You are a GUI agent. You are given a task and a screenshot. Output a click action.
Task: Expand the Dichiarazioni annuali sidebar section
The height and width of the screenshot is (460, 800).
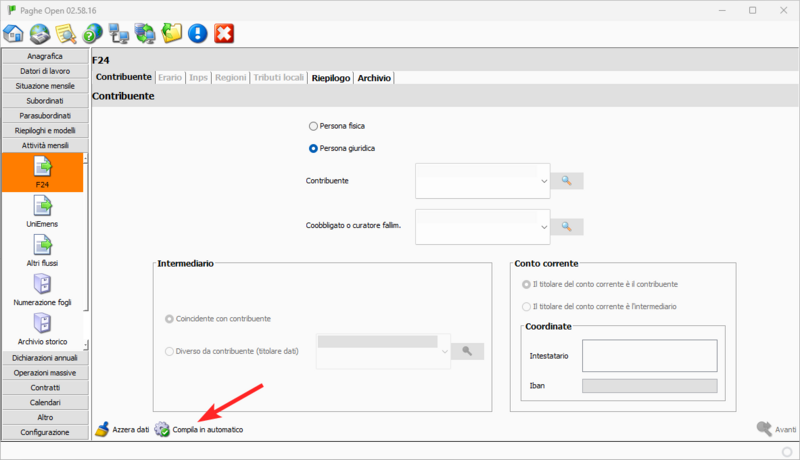(45, 358)
